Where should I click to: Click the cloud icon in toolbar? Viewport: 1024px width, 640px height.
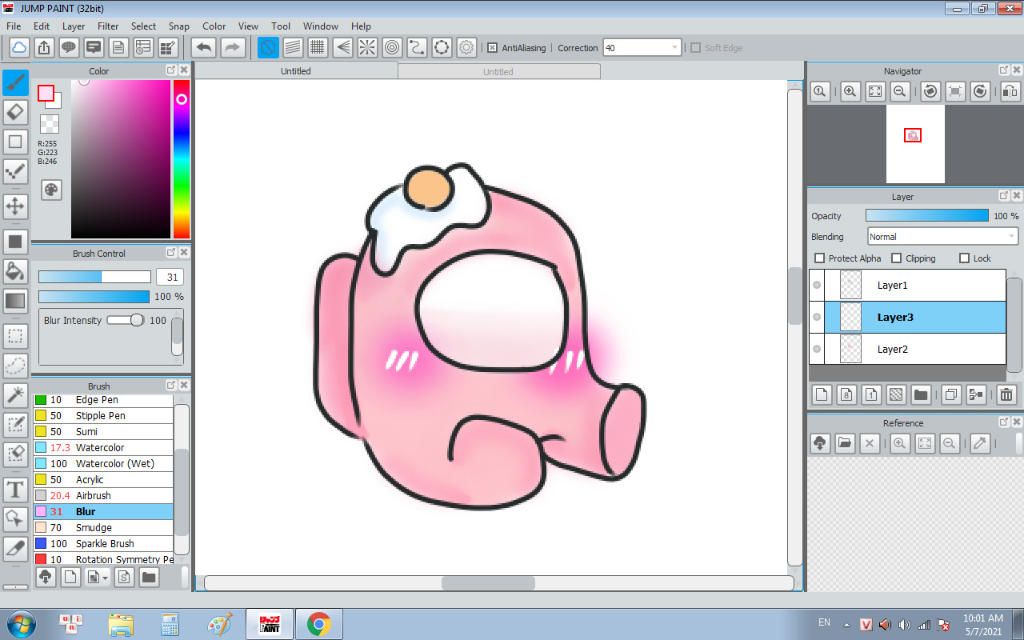19,48
